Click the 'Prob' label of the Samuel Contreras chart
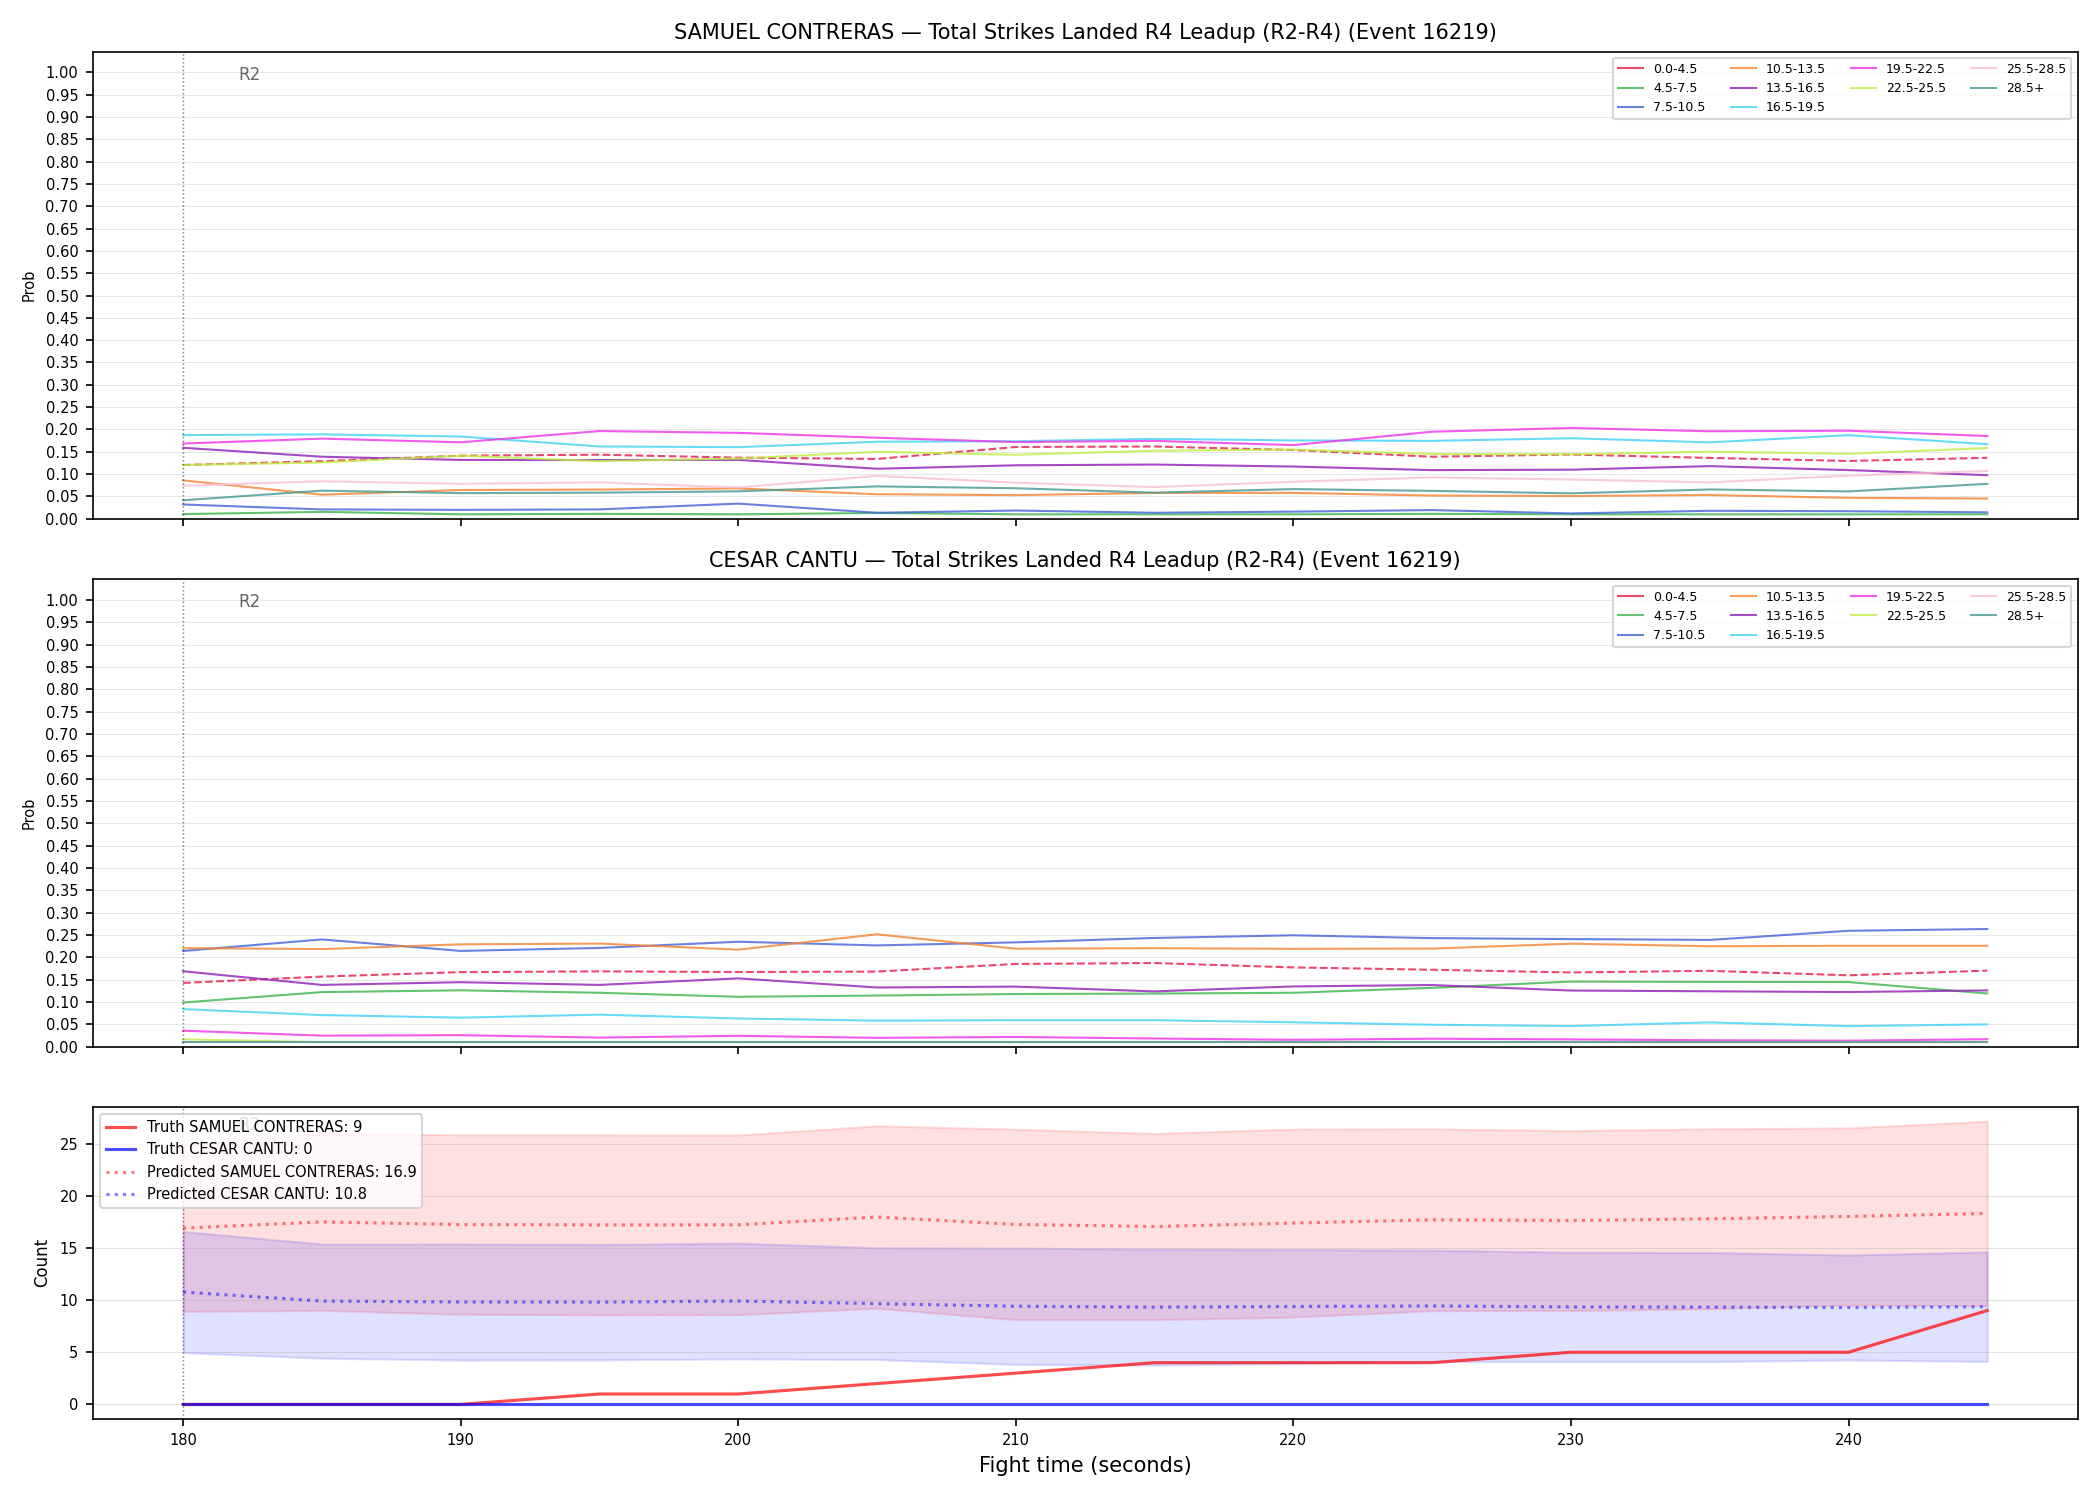Screen dimensions: 2100x1500 [29, 286]
